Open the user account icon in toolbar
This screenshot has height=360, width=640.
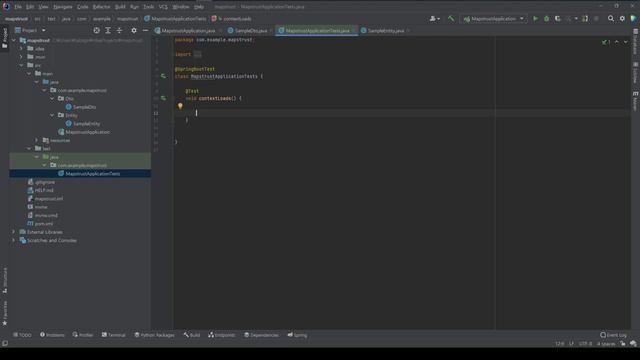[x=434, y=18]
